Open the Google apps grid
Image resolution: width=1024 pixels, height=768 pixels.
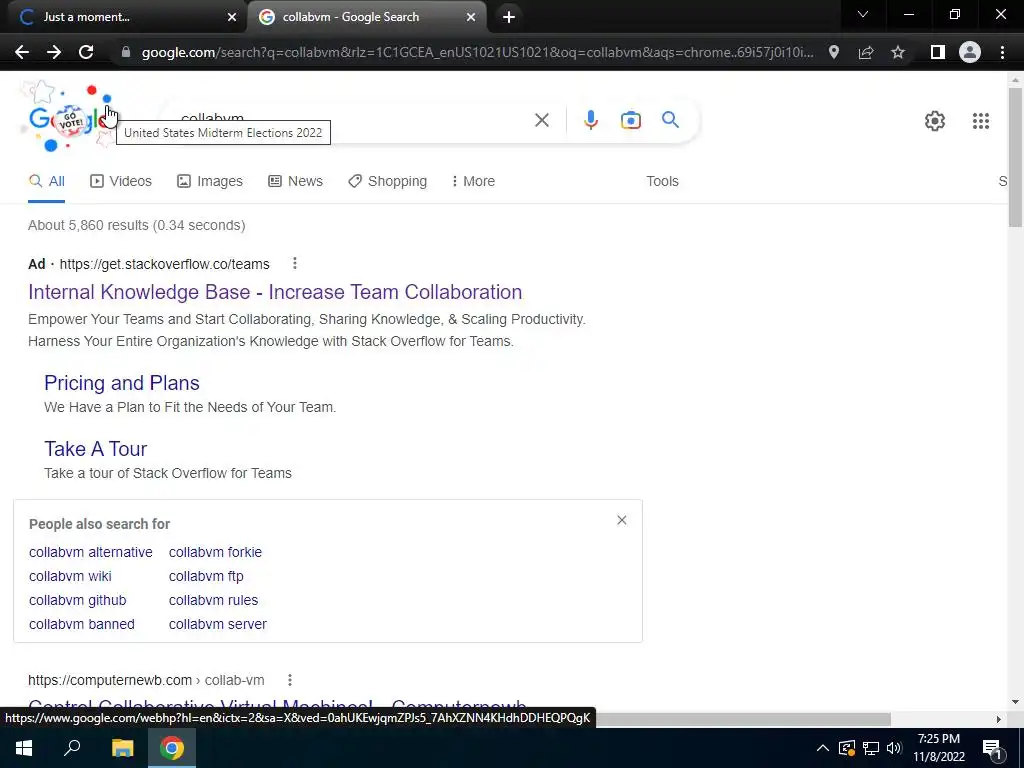coord(981,121)
